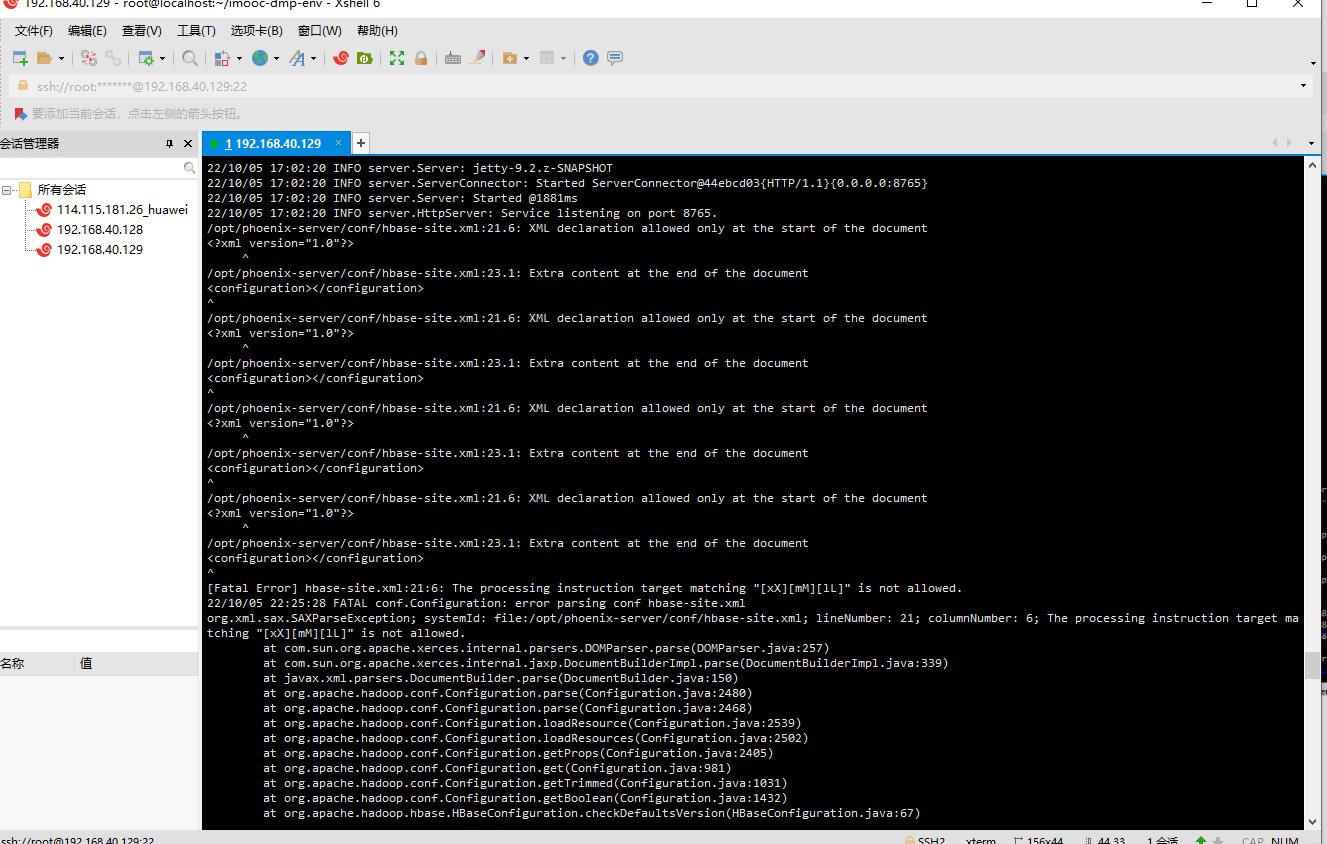This screenshot has width=1327, height=844.
Task: Create a new session with the toolbar icon
Action: pyautogui.click(x=20, y=58)
